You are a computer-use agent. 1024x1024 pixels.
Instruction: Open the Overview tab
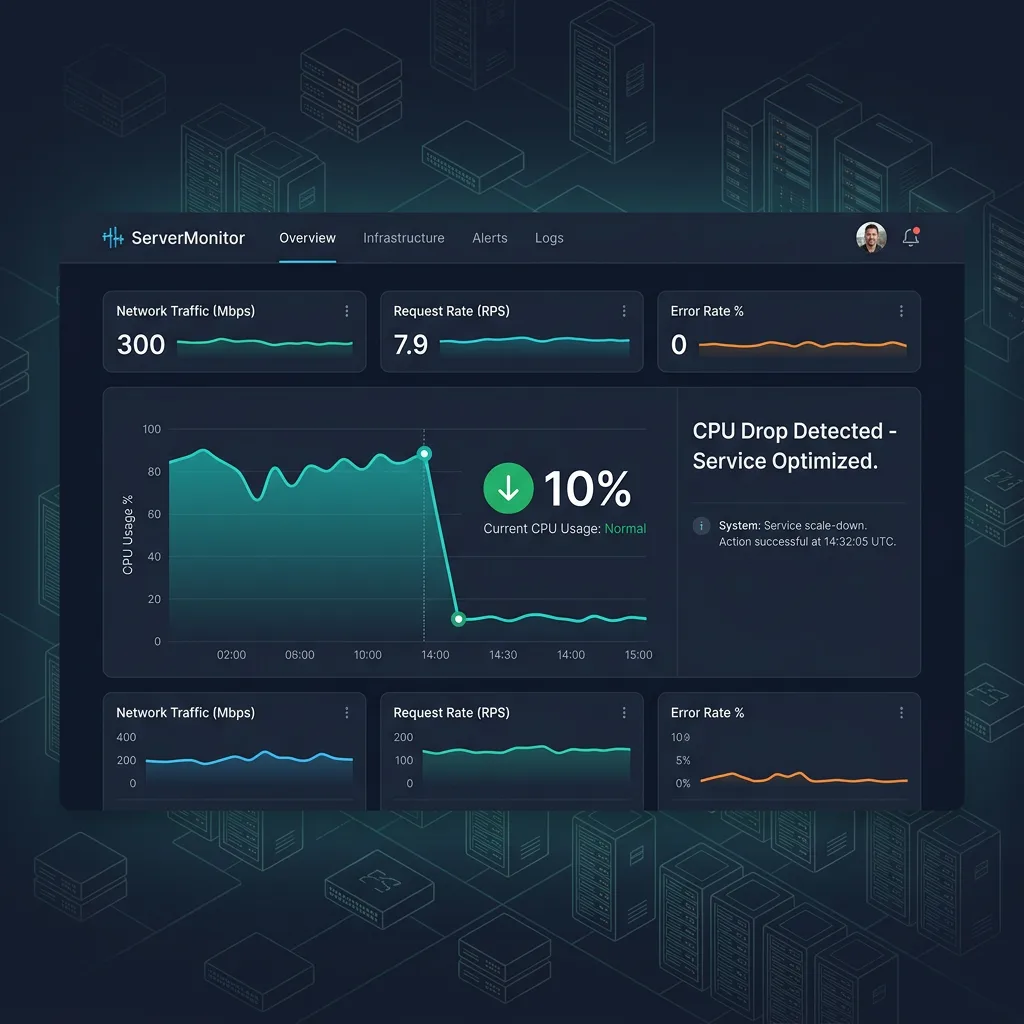[x=307, y=238]
